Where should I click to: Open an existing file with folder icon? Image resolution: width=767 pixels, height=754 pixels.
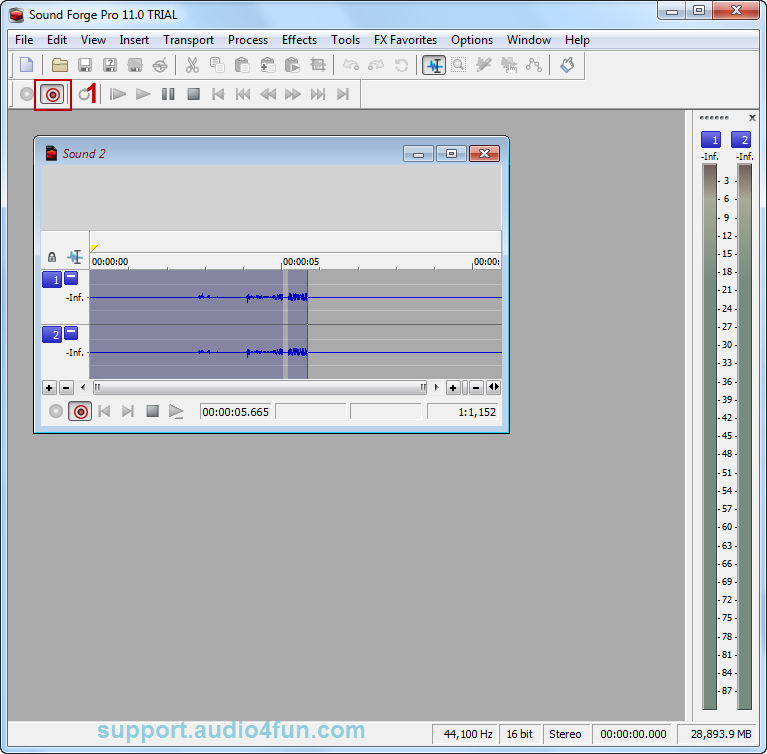click(60, 65)
